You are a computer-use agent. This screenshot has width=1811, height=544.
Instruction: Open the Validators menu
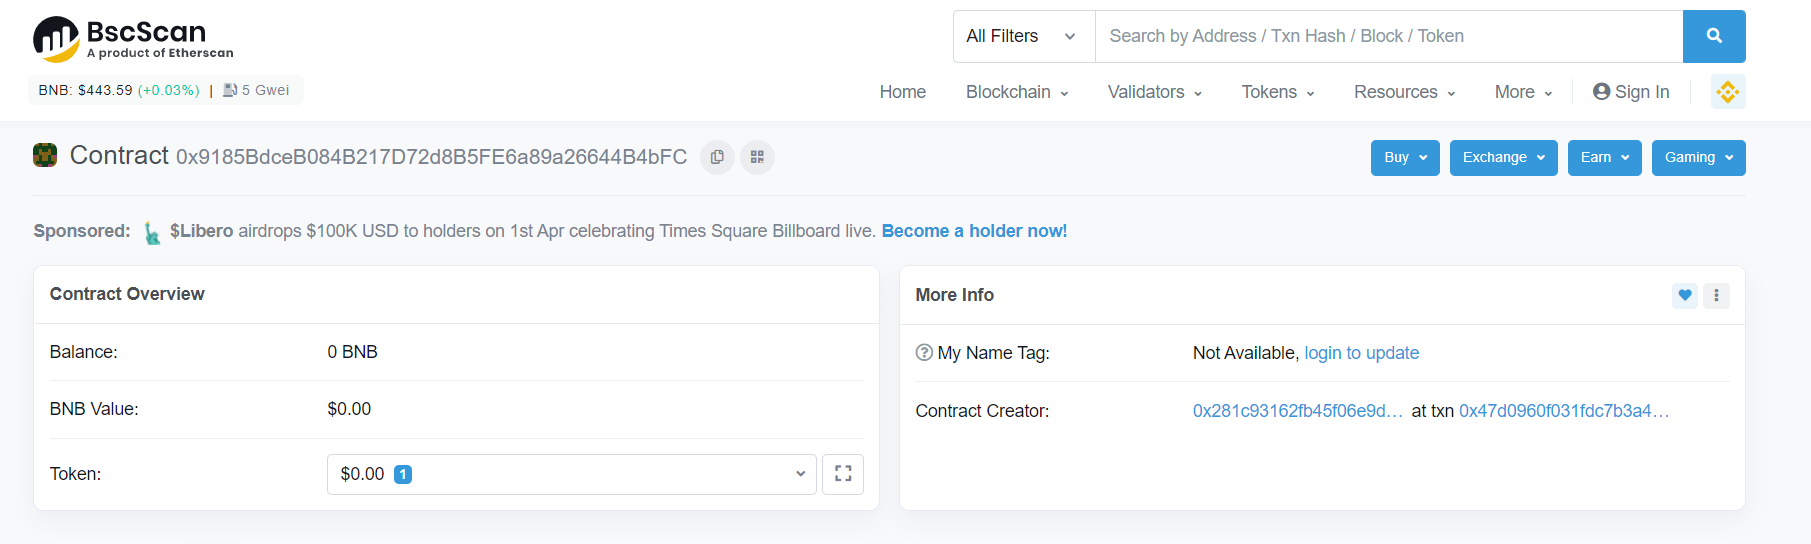(x=1154, y=92)
